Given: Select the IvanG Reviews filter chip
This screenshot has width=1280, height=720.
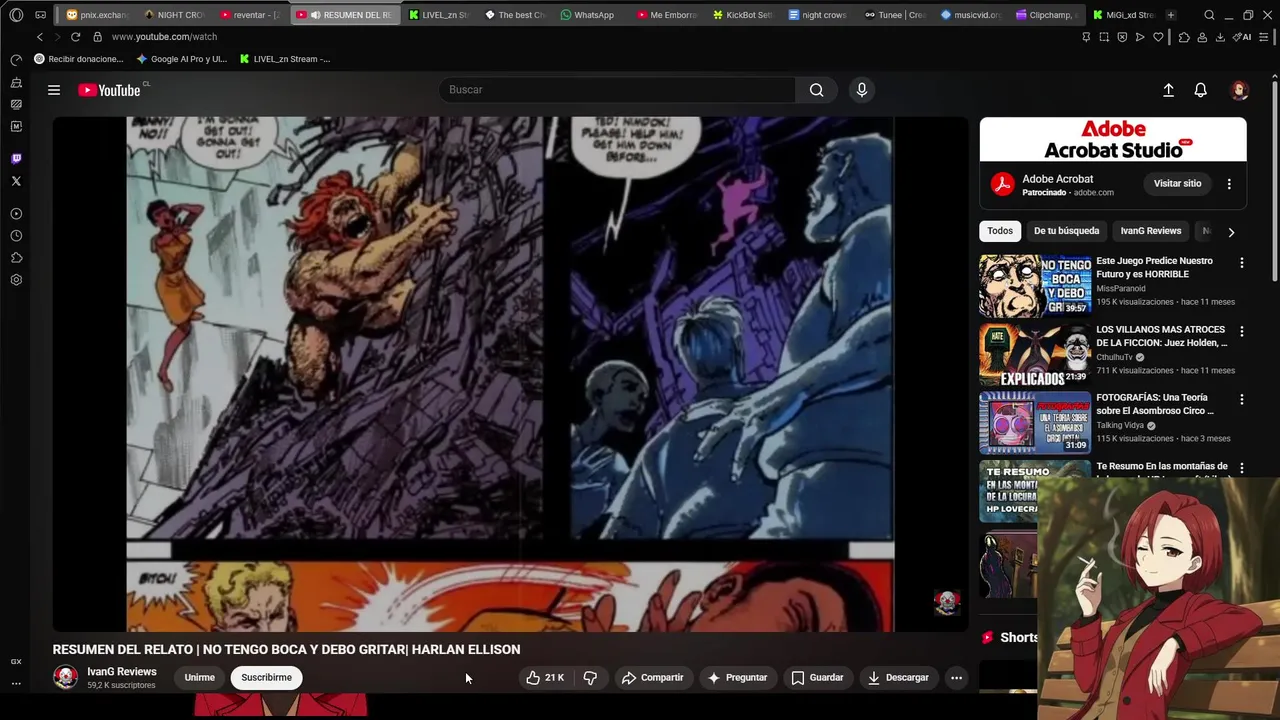Looking at the screenshot, I should click(x=1150, y=231).
